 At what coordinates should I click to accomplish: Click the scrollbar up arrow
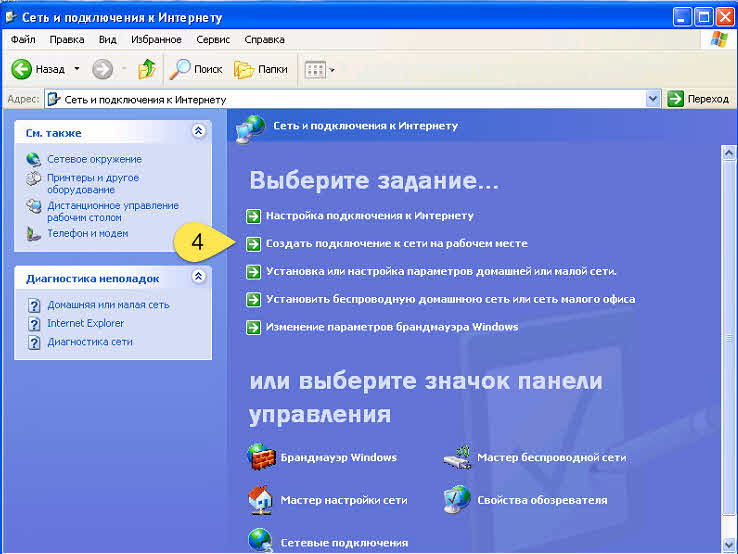(x=729, y=153)
